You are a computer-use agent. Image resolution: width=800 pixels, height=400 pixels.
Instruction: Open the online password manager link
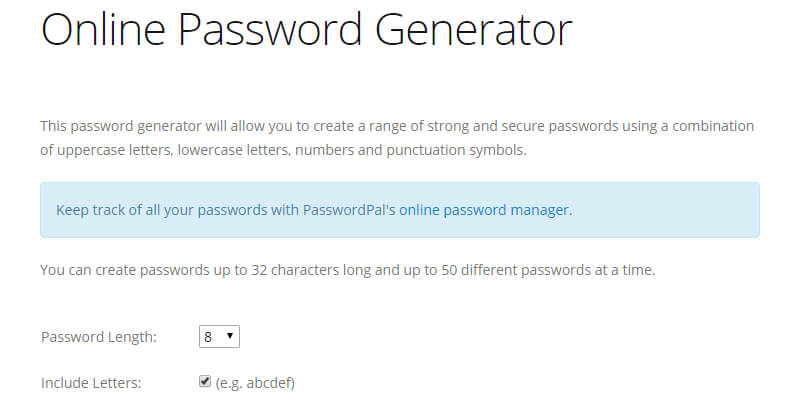point(485,210)
